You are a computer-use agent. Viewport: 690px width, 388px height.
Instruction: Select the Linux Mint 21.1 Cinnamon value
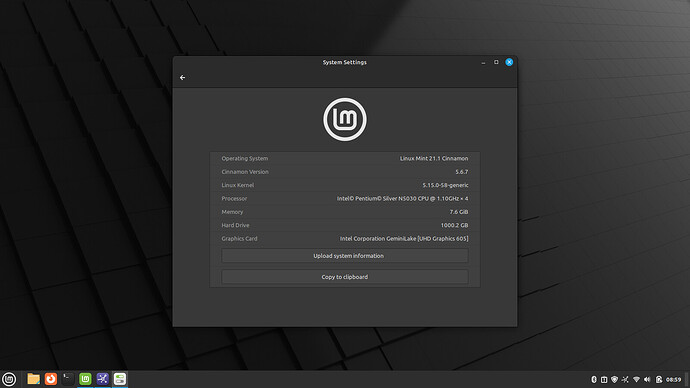click(x=434, y=158)
